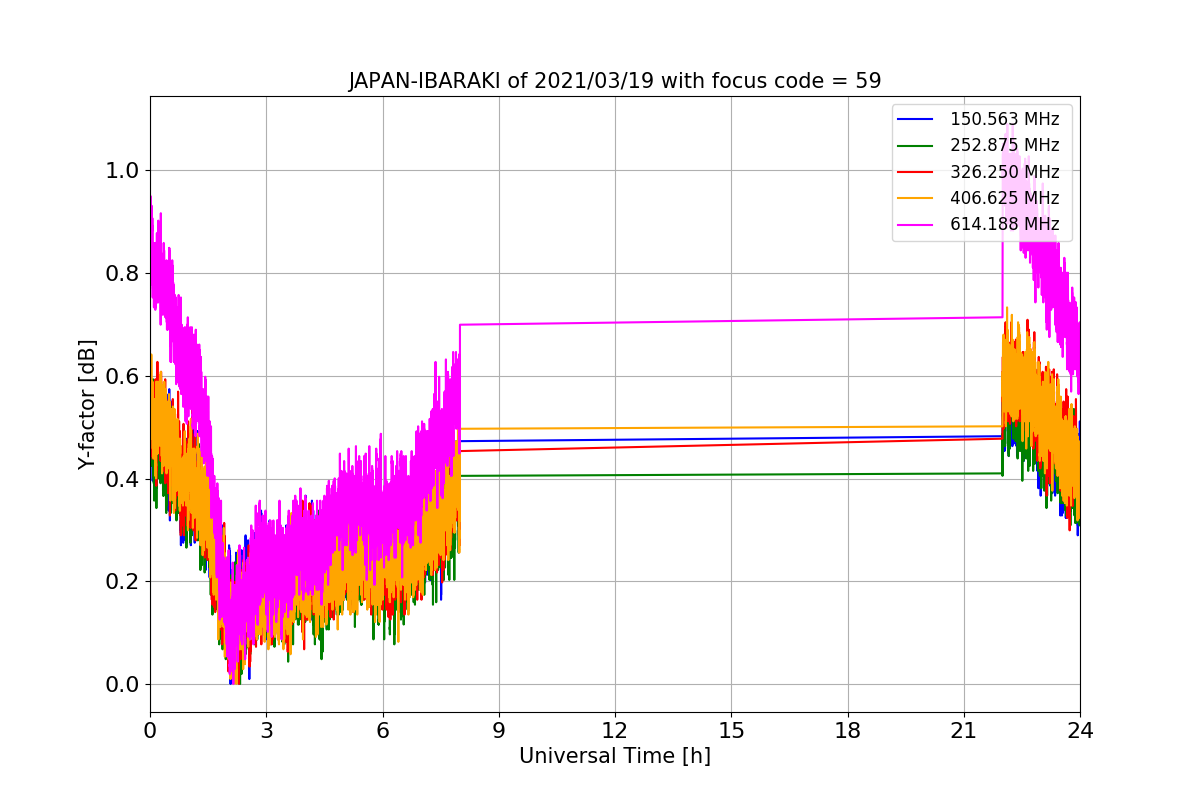Click the x-axis tick label 18

(x=847, y=730)
